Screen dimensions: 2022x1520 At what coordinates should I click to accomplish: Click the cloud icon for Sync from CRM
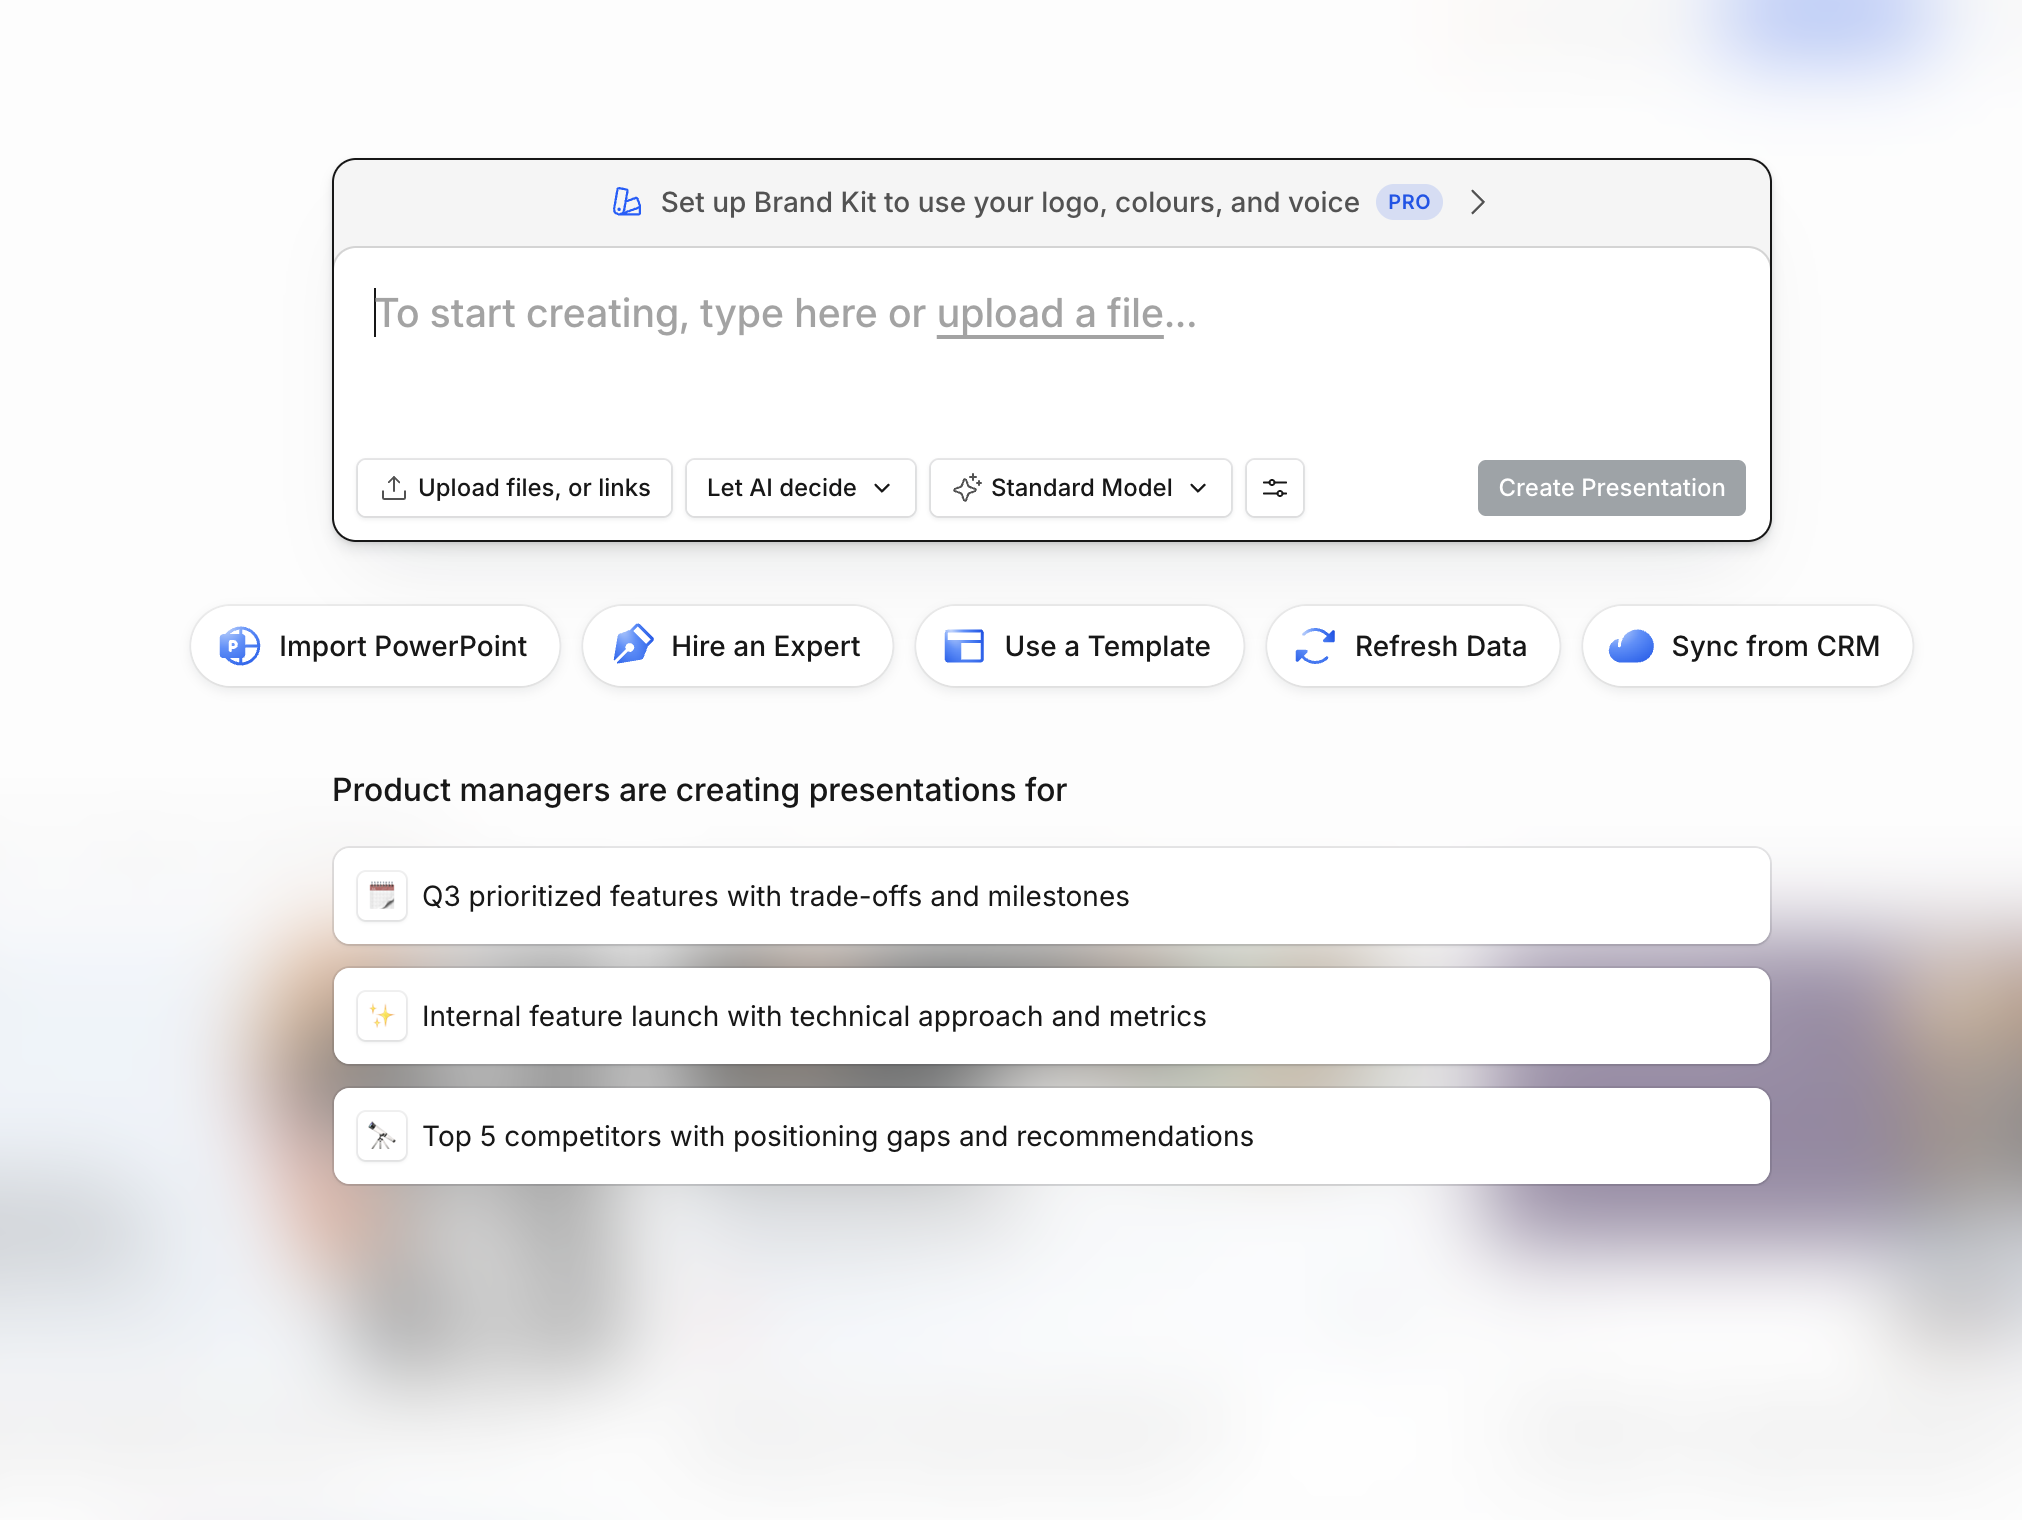click(x=1631, y=646)
